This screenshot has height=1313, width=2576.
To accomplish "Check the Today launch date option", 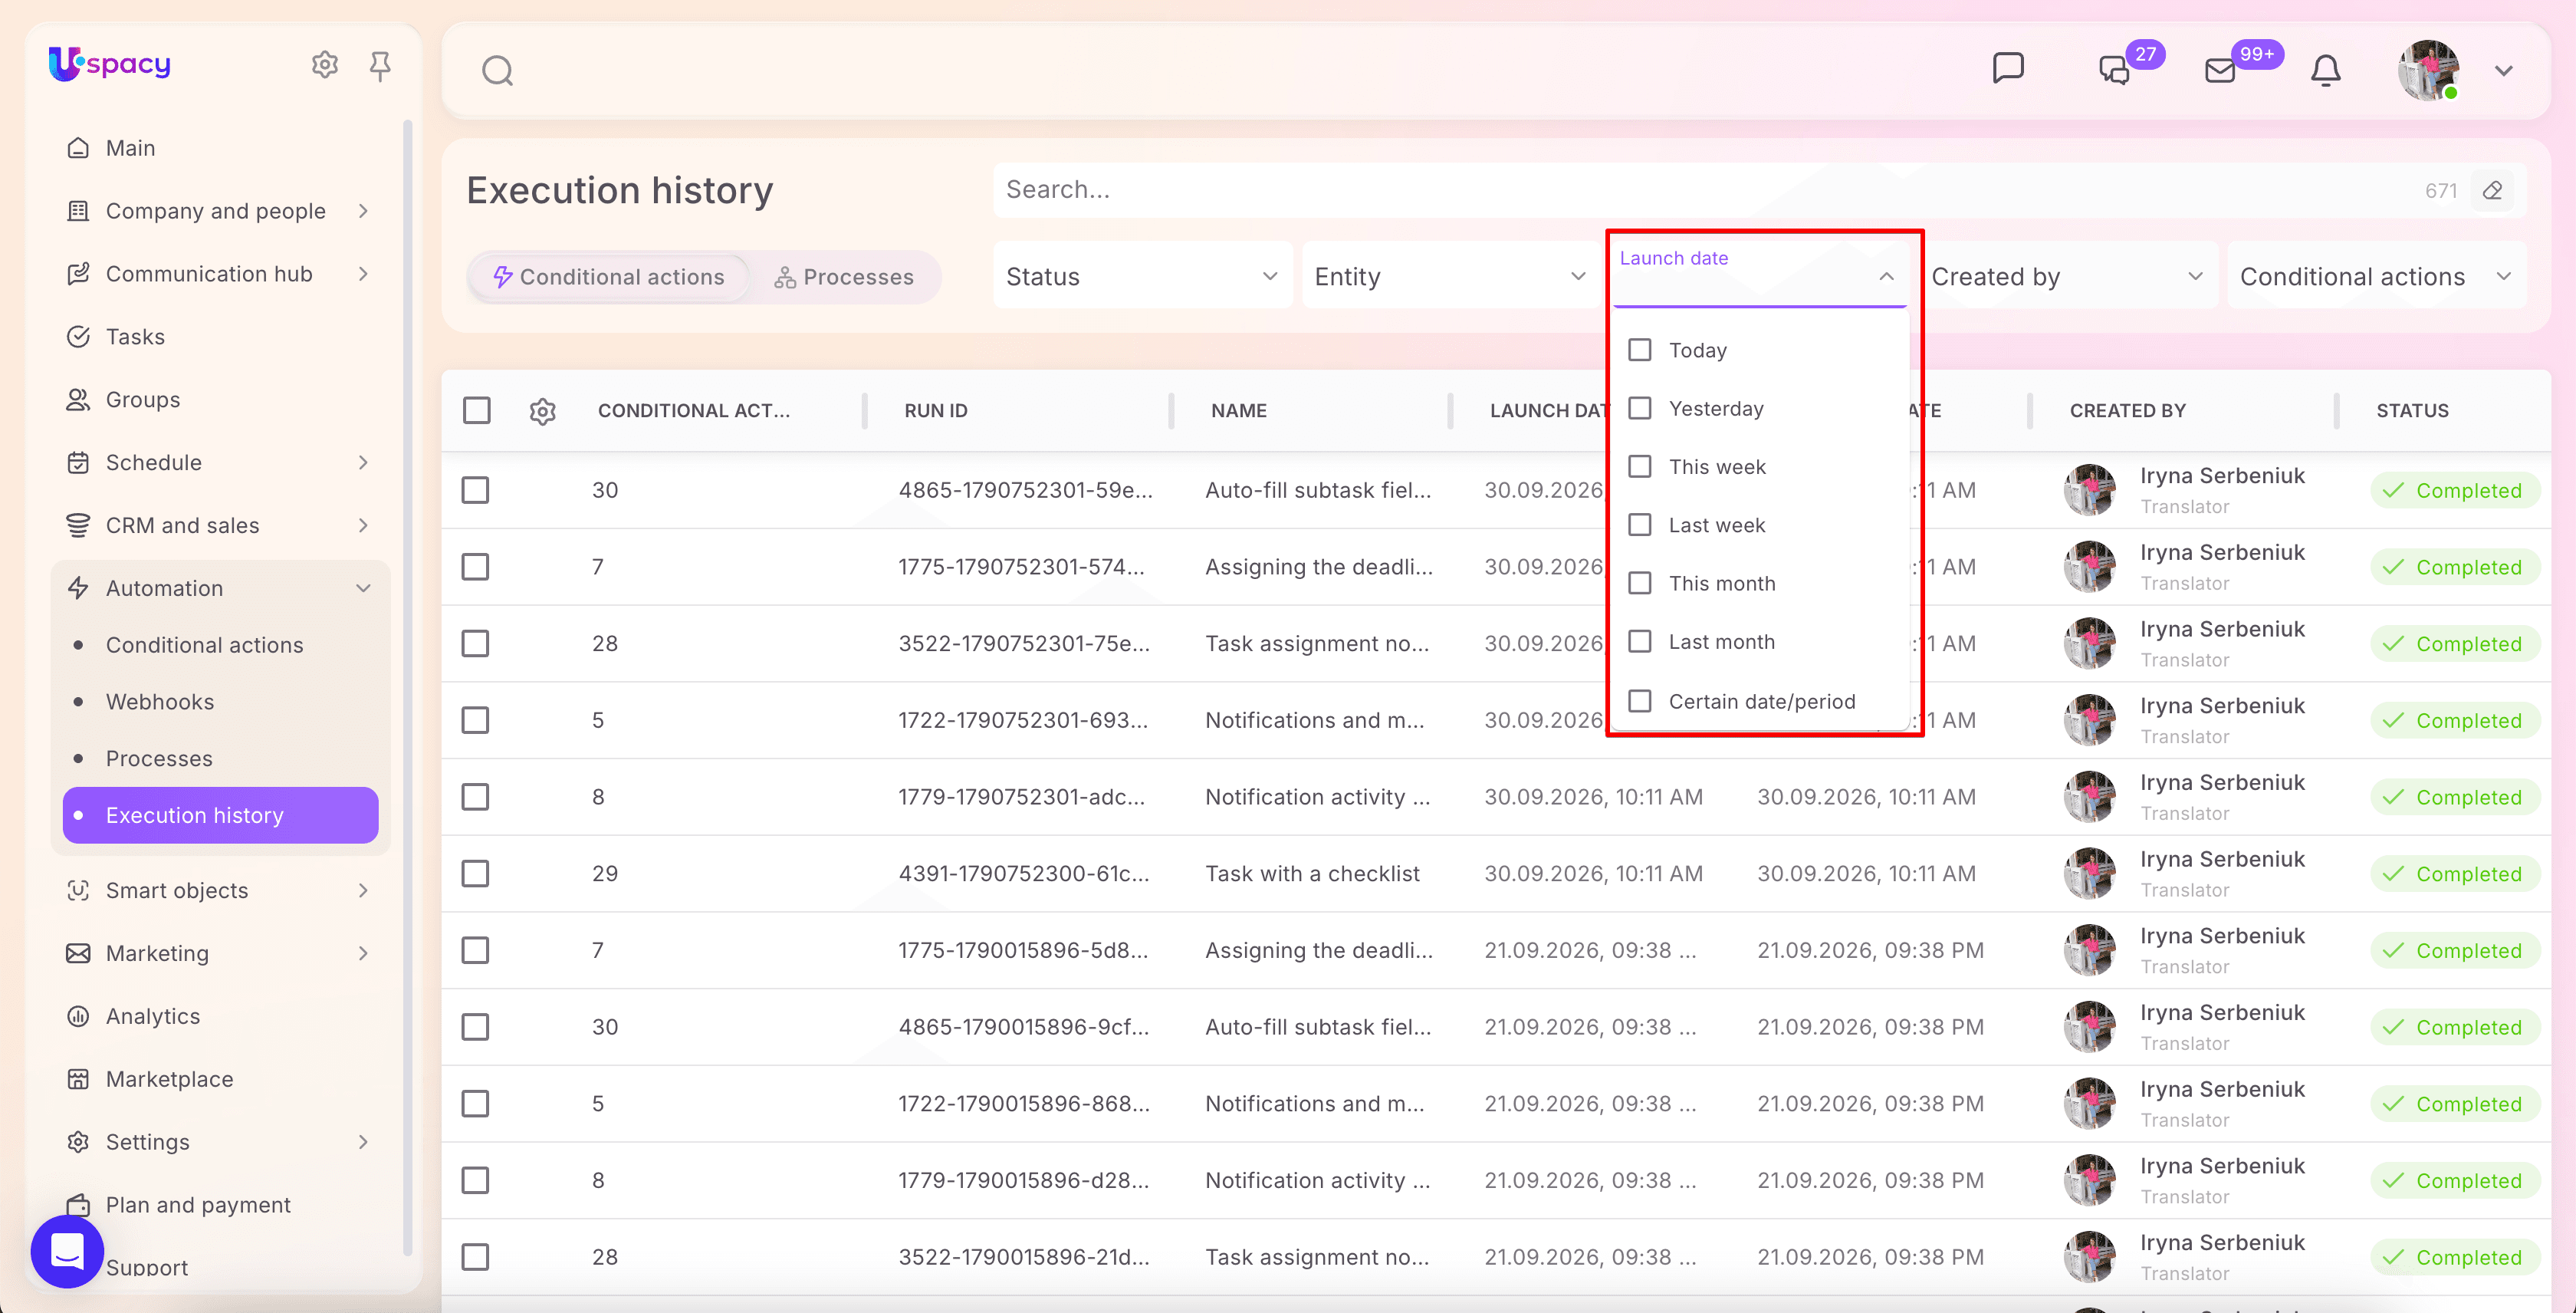I will pos(1639,350).
